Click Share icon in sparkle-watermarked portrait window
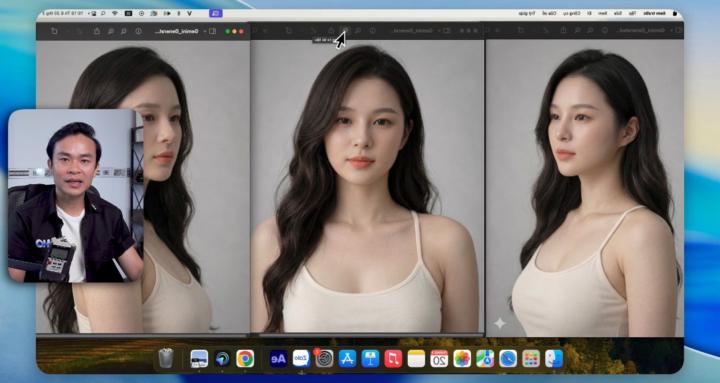This screenshot has height=383, width=720. pyautogui.click(x=563, y=30)
